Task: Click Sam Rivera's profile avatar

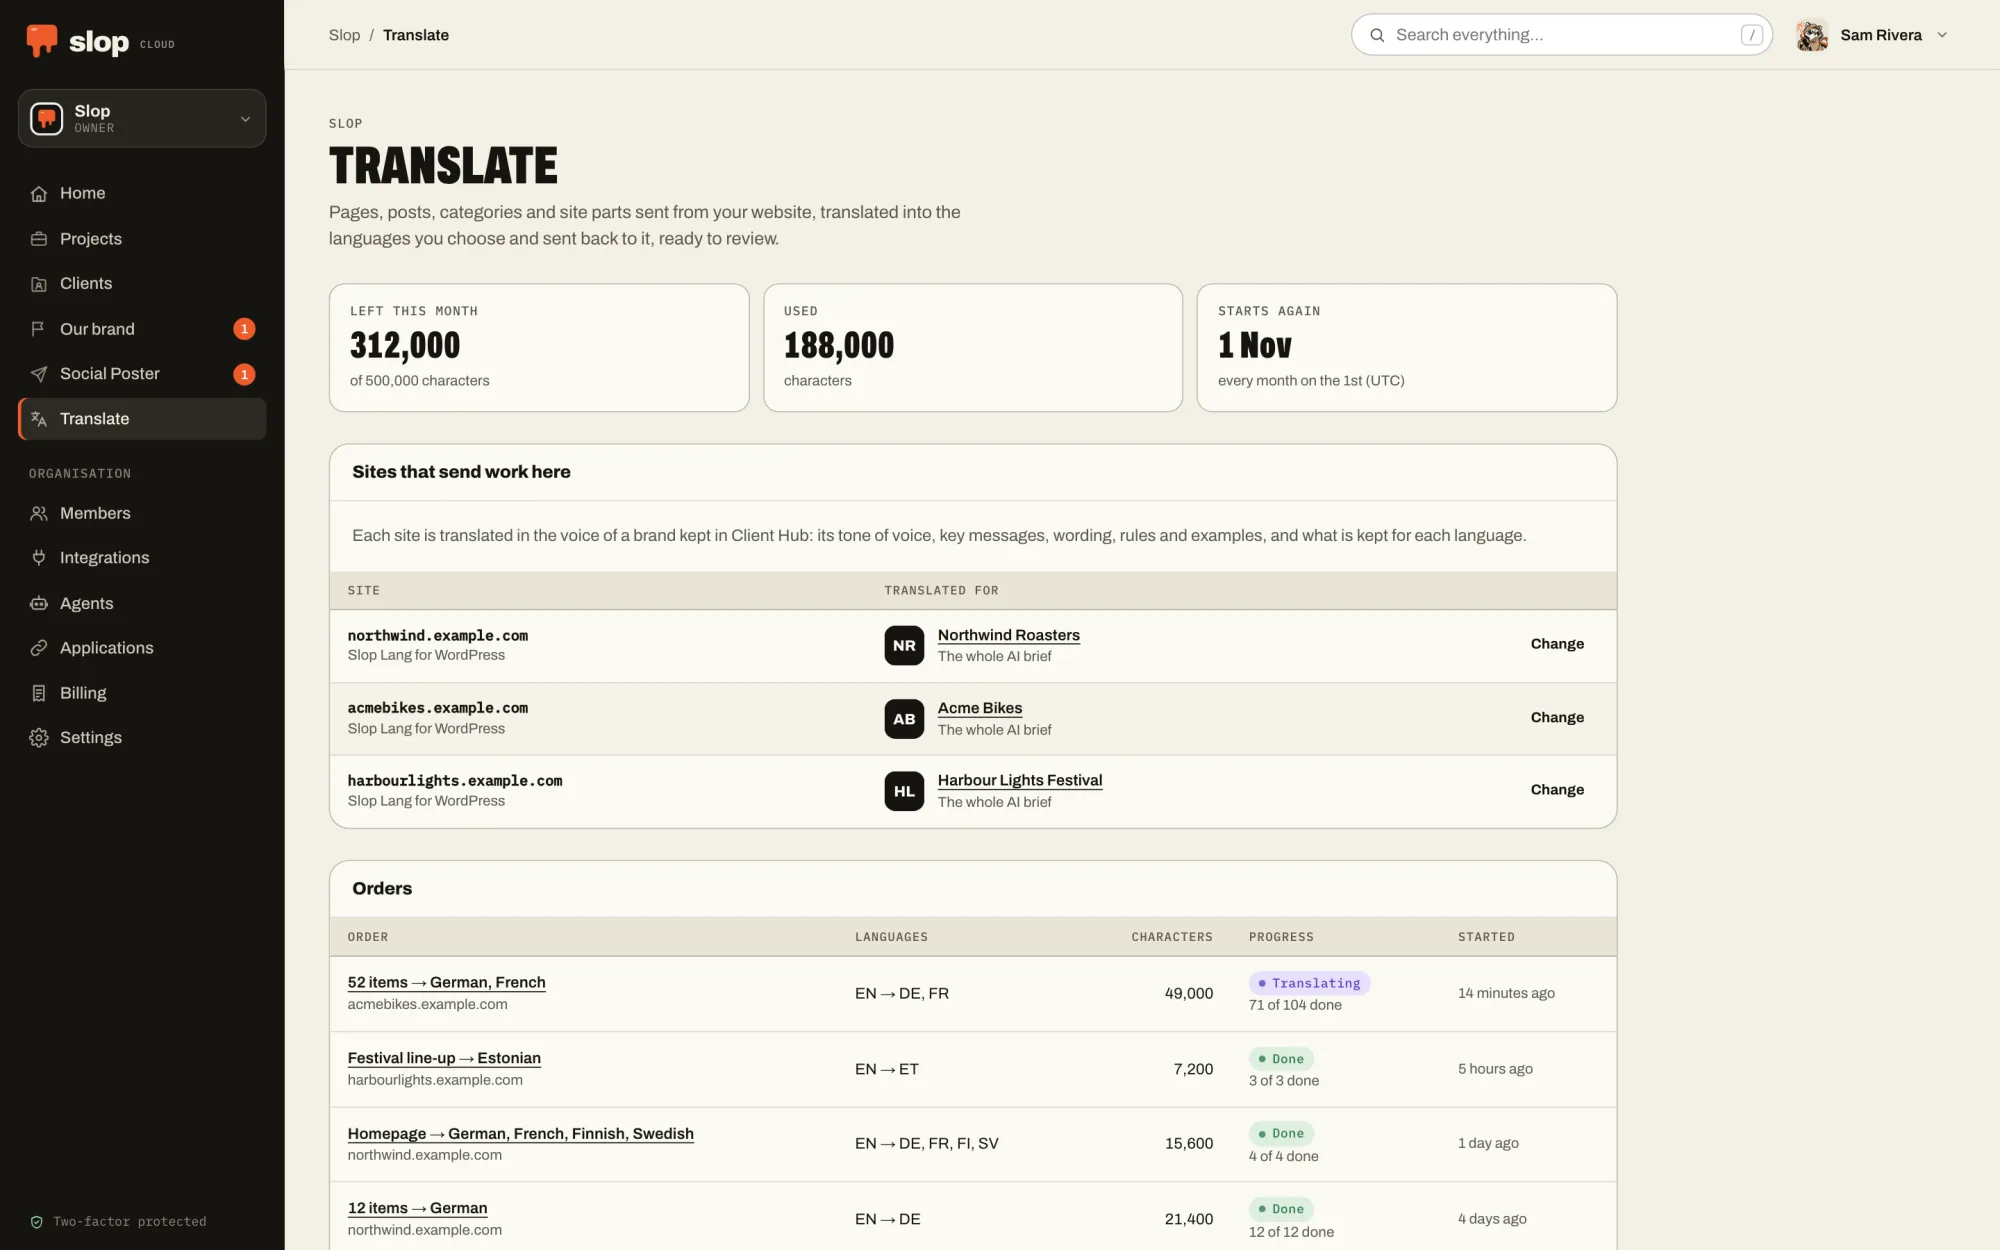Action: 1812,35
